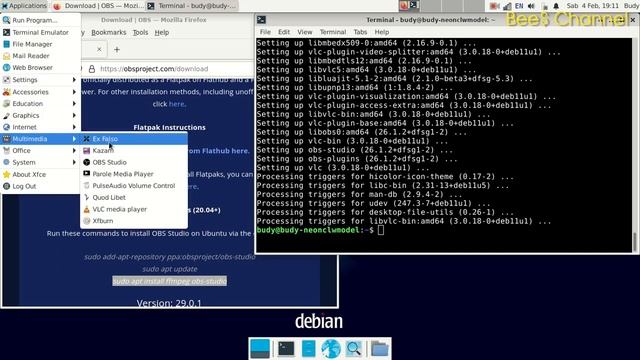Launch web browser globe in dock
This screenshot has width=640, height=360.
click(331, 349)
